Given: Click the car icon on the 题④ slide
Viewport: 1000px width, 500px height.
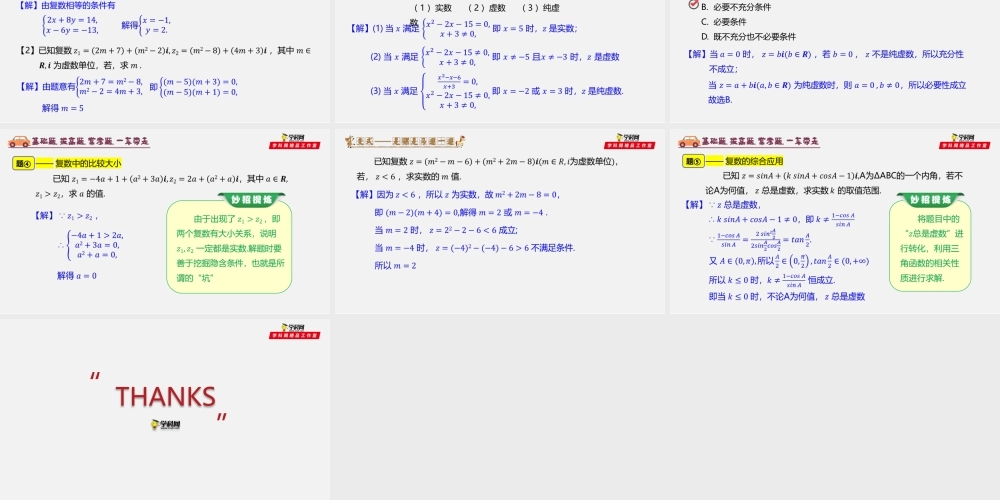Looking at the screenshot, I should (x=18, y=142).
